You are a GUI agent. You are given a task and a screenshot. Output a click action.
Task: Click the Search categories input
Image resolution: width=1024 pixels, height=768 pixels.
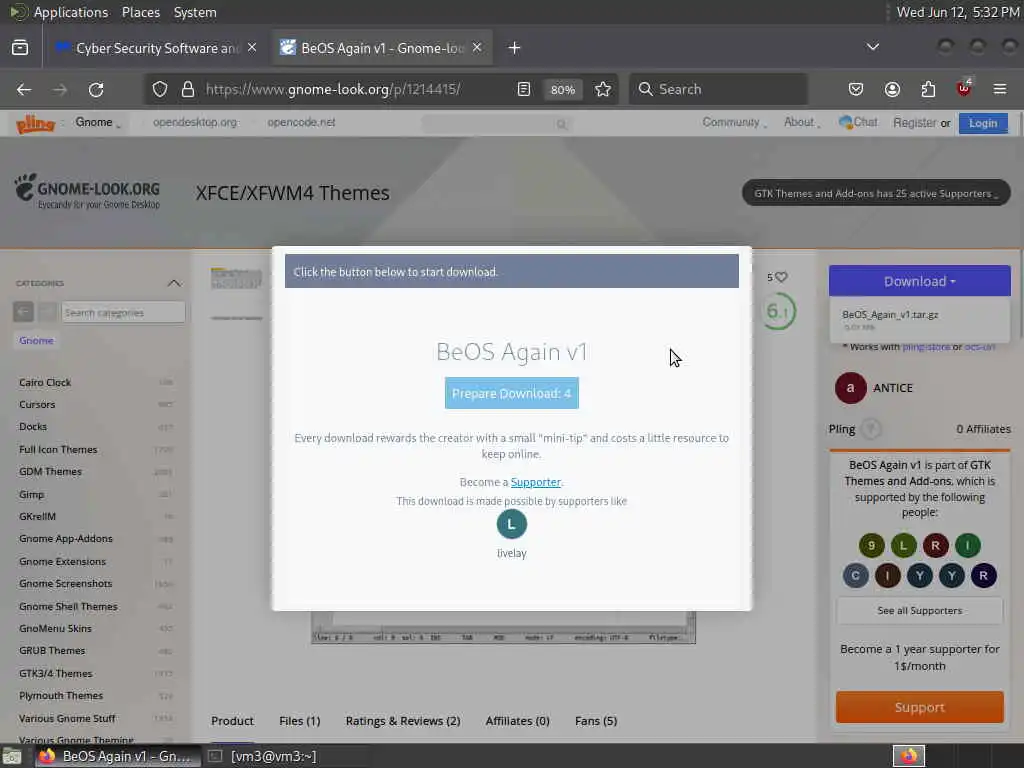click(x=123, y=313)
